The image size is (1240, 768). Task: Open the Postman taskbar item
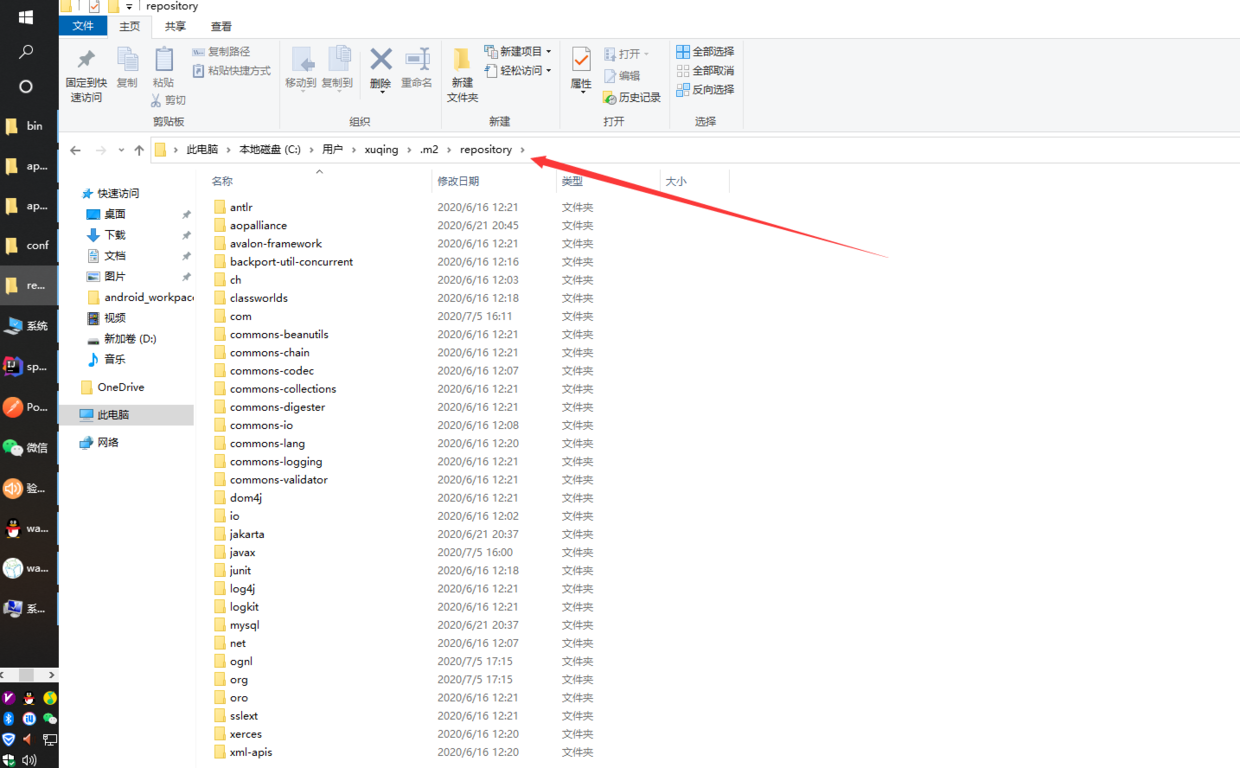point(28,407)
